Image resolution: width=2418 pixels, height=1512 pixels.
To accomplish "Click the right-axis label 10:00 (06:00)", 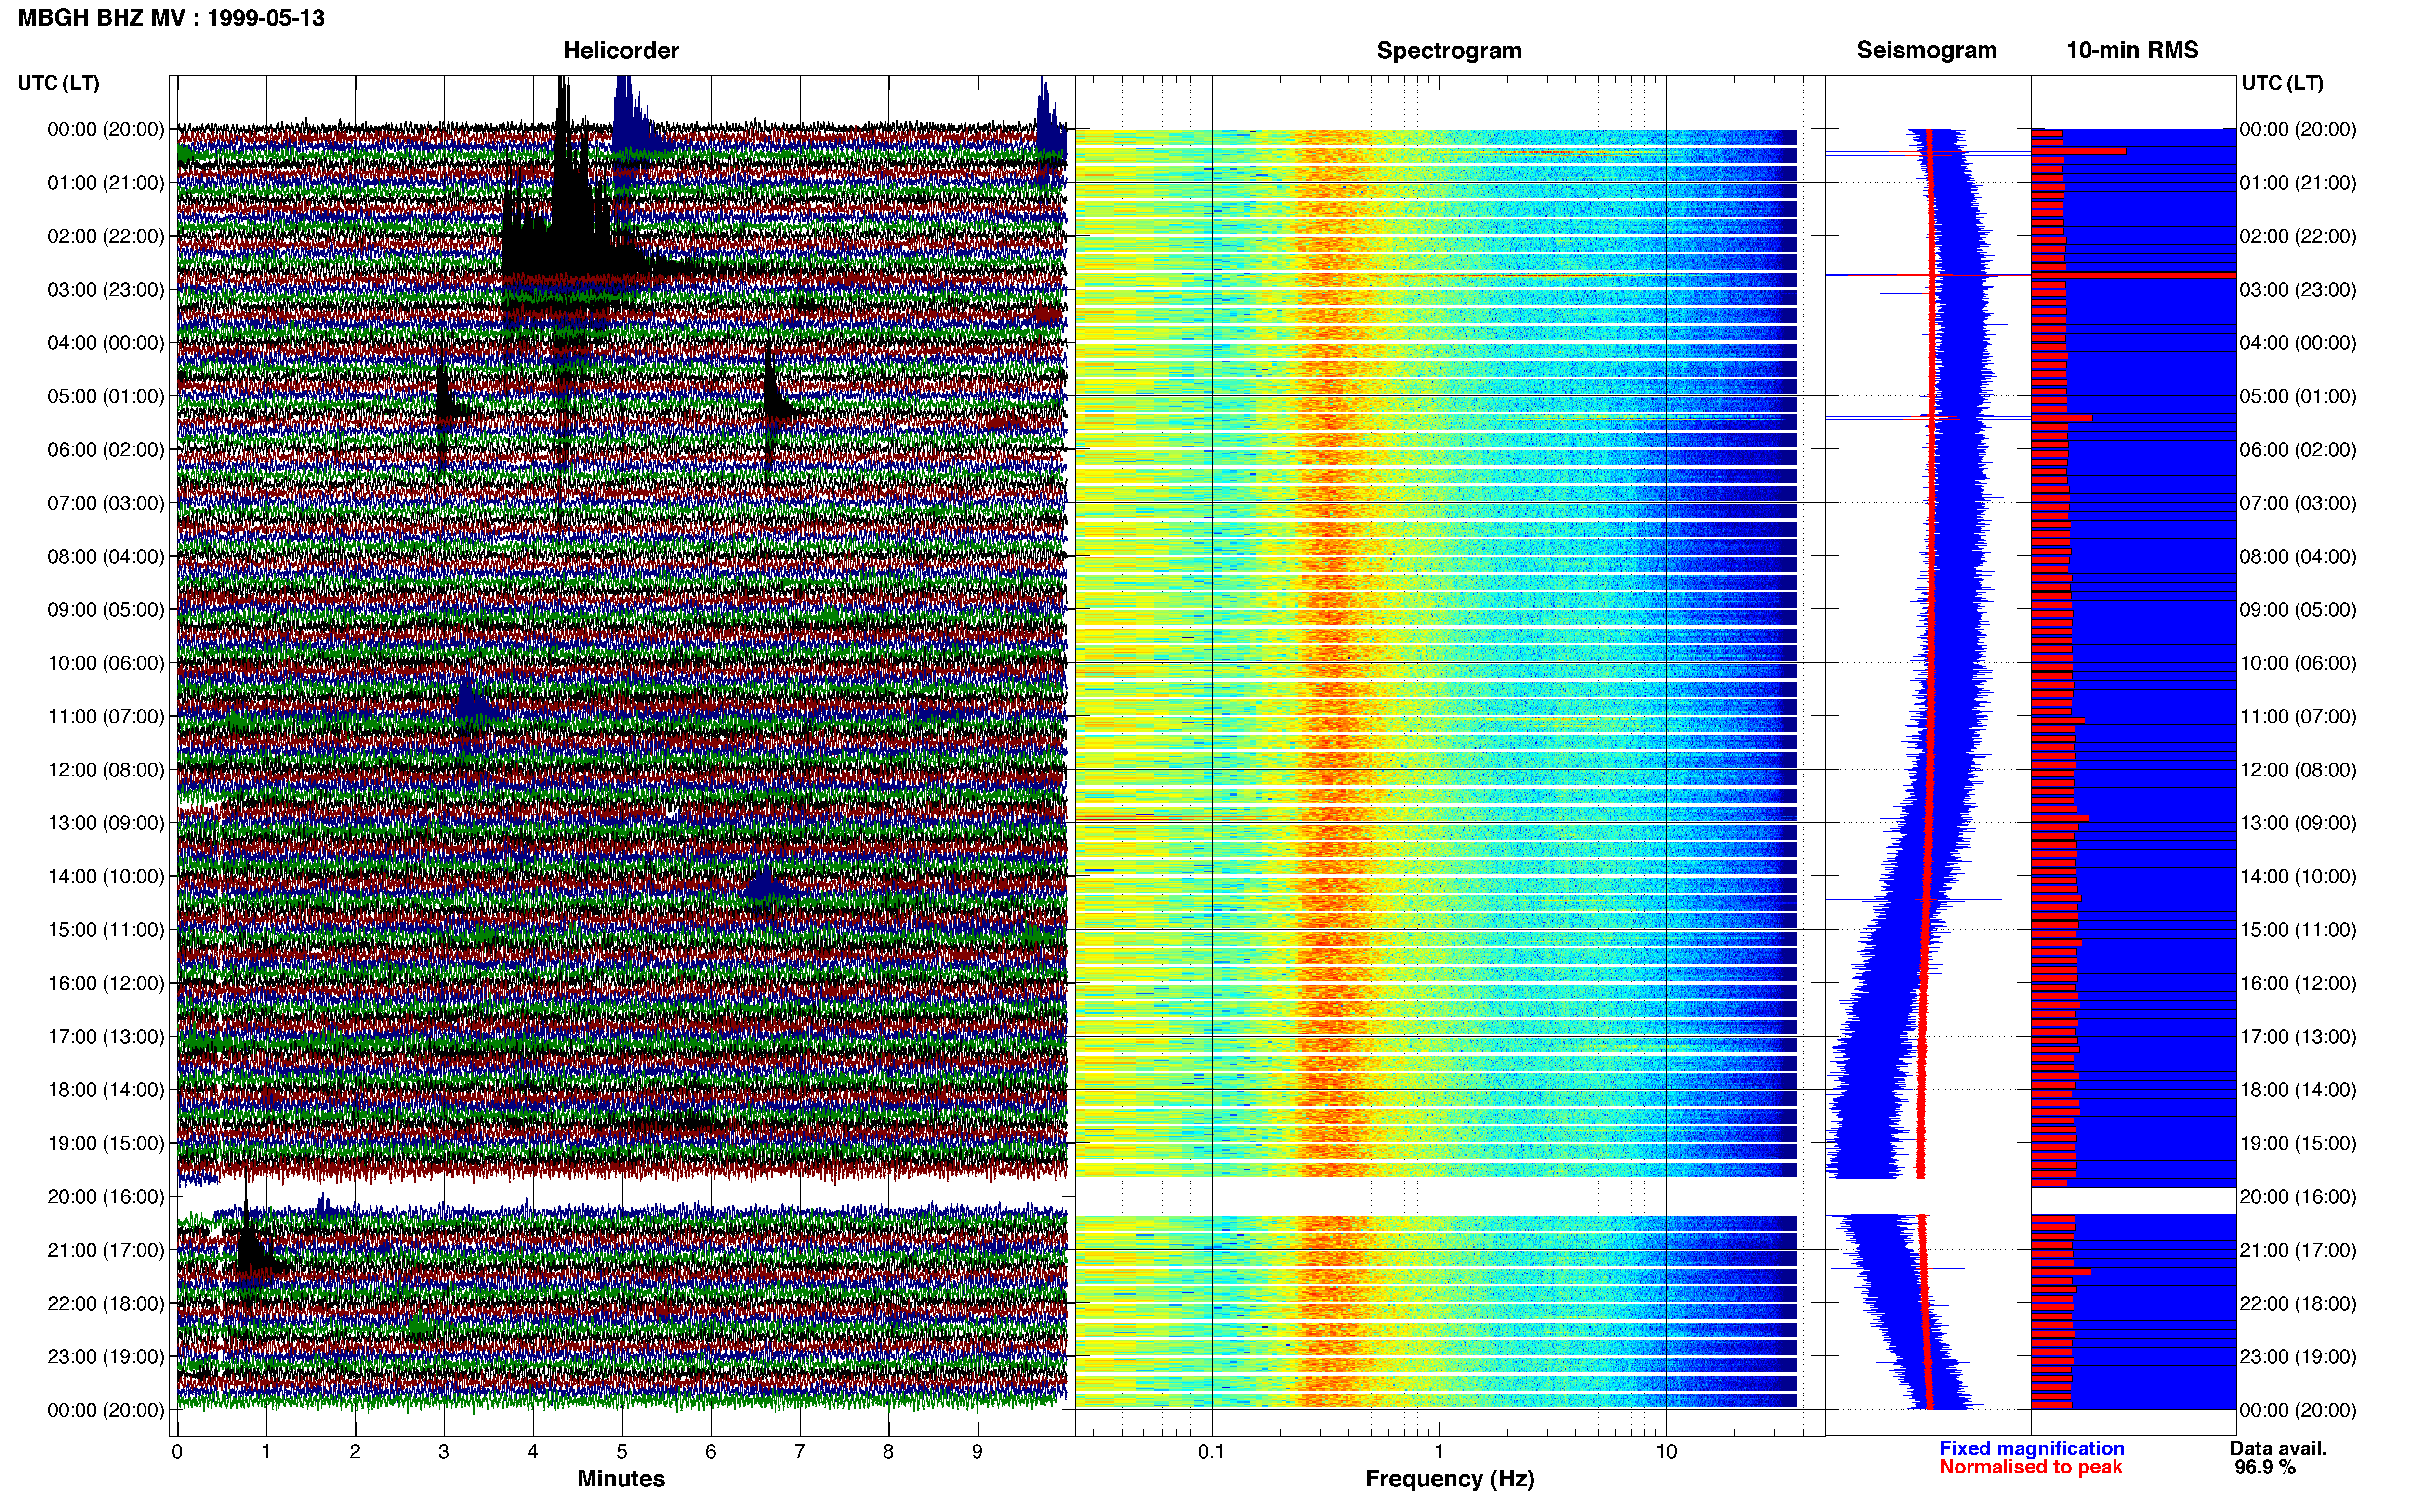I will [2298, 663].
